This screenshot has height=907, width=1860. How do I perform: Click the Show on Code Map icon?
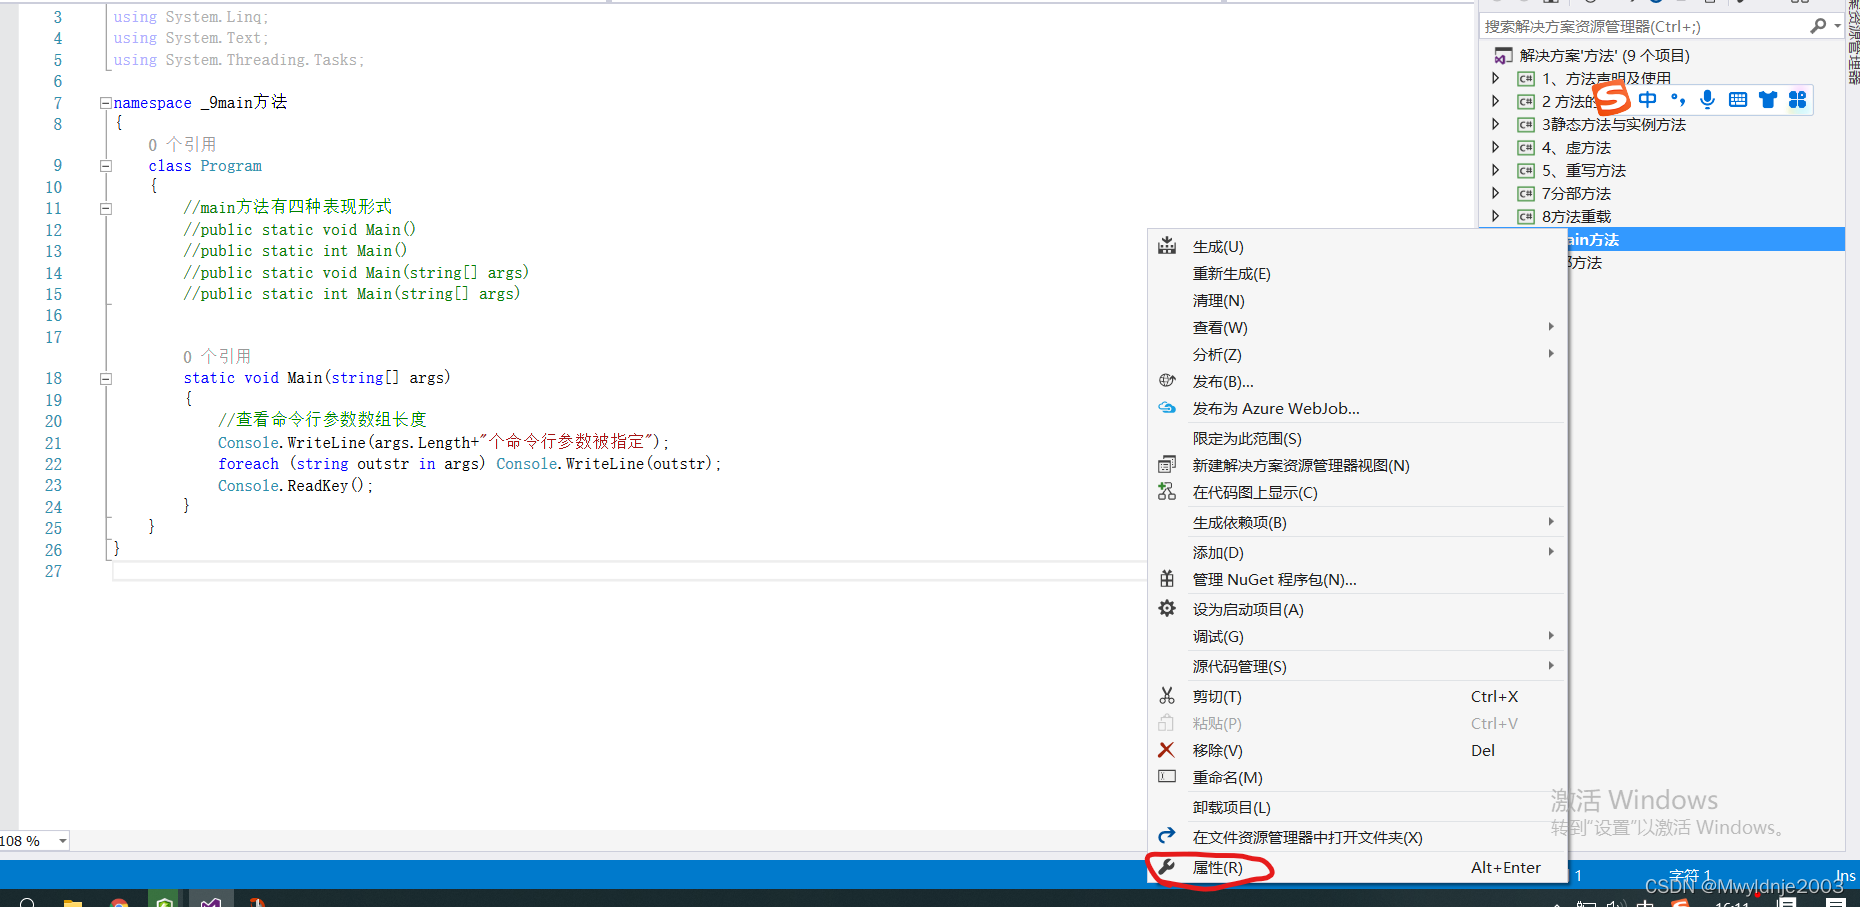(x=1166, y=492)
